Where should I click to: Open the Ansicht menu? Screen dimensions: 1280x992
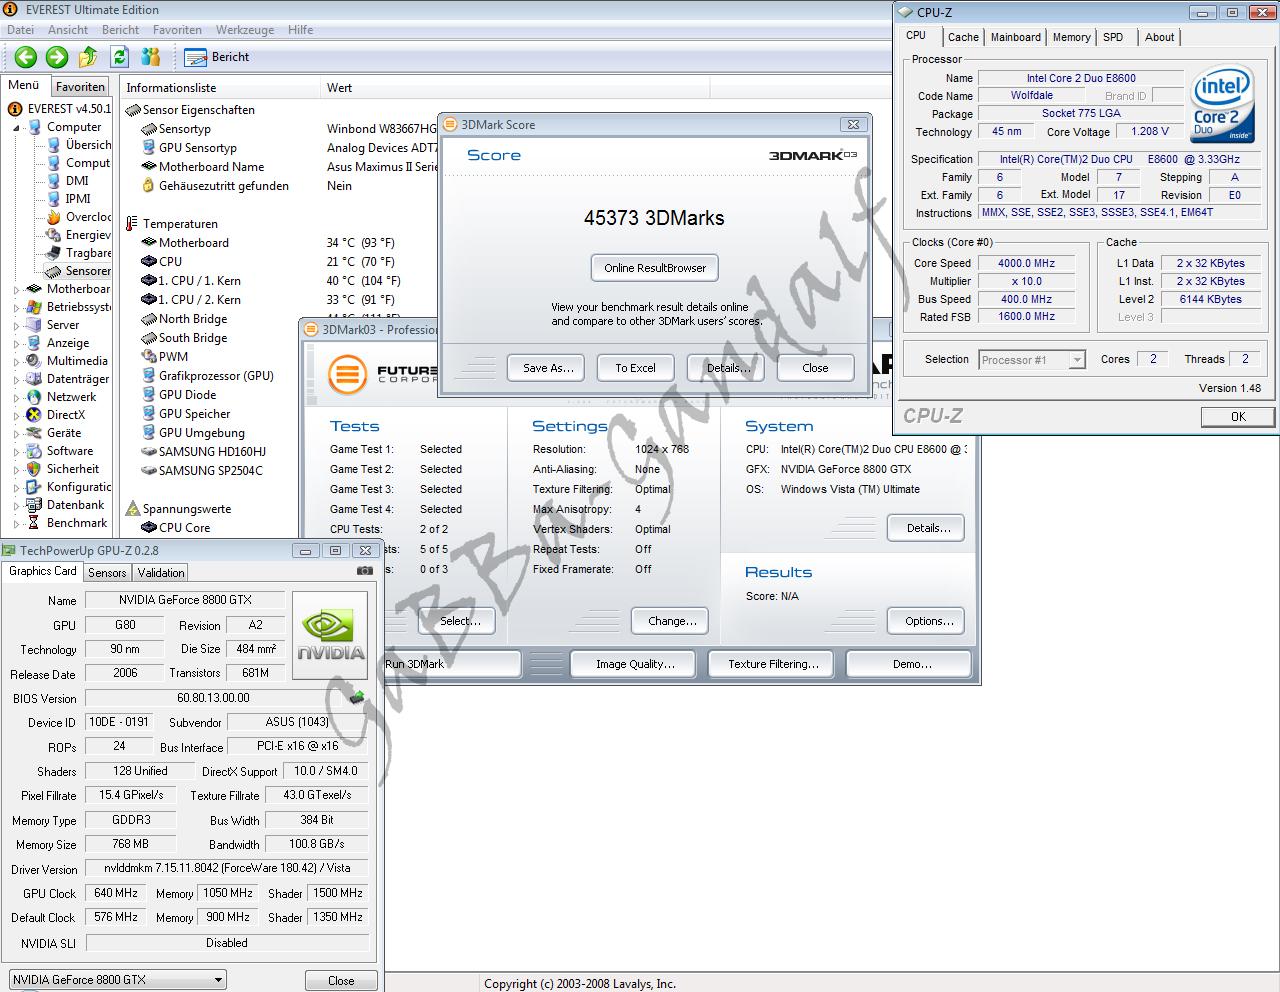tap(68, 30)
